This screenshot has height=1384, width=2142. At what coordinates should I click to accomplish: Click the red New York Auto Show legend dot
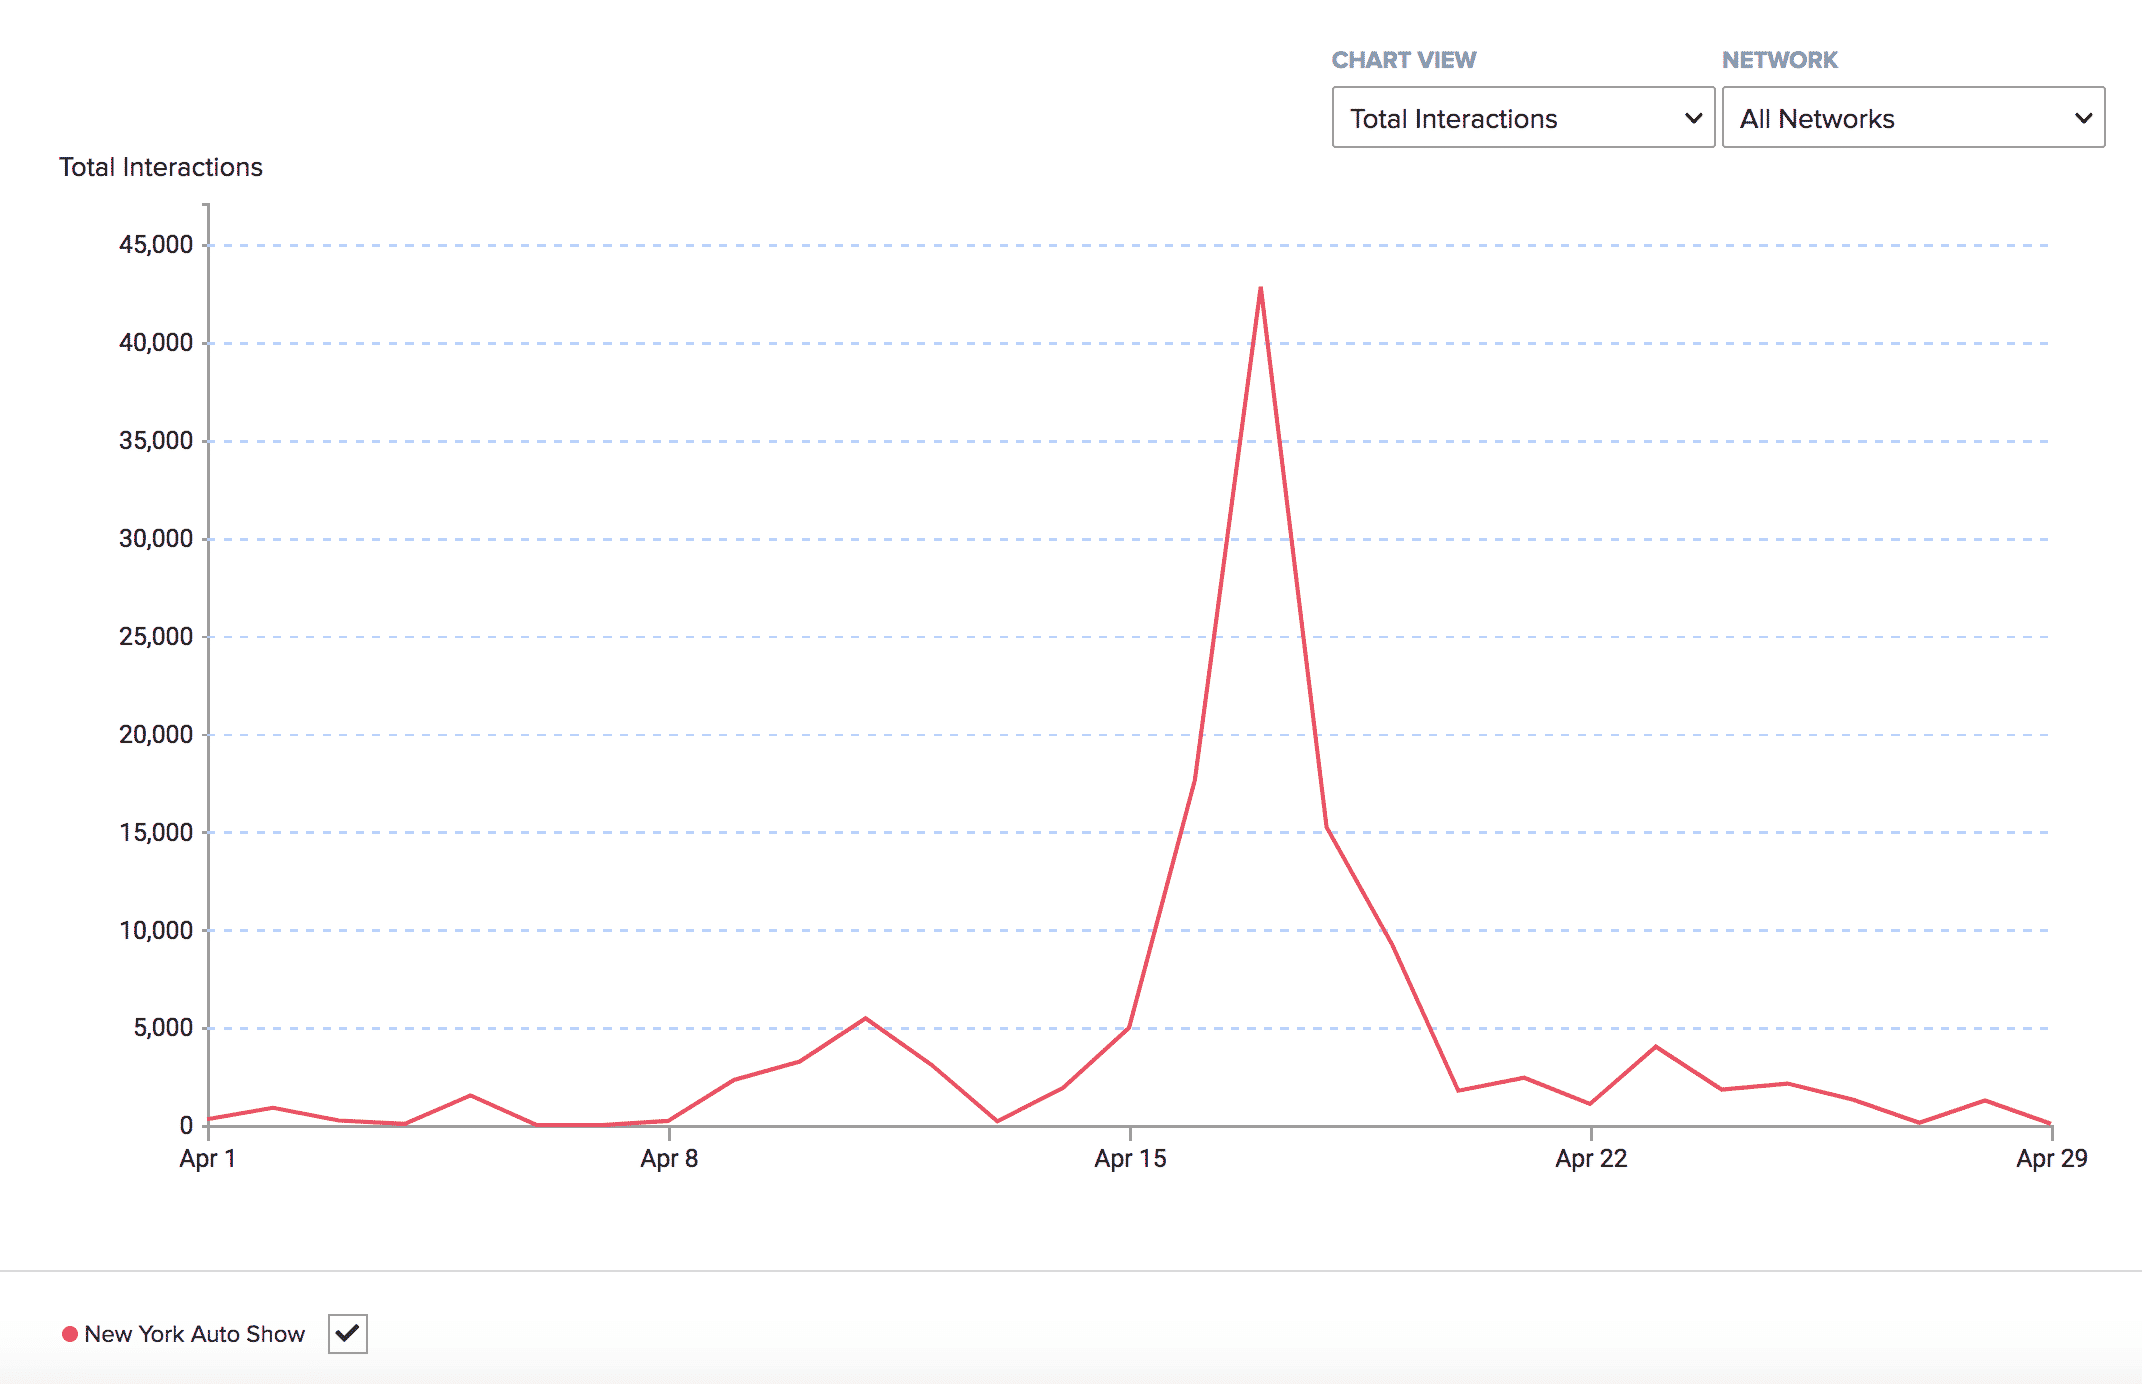(x=70, y=1334)
